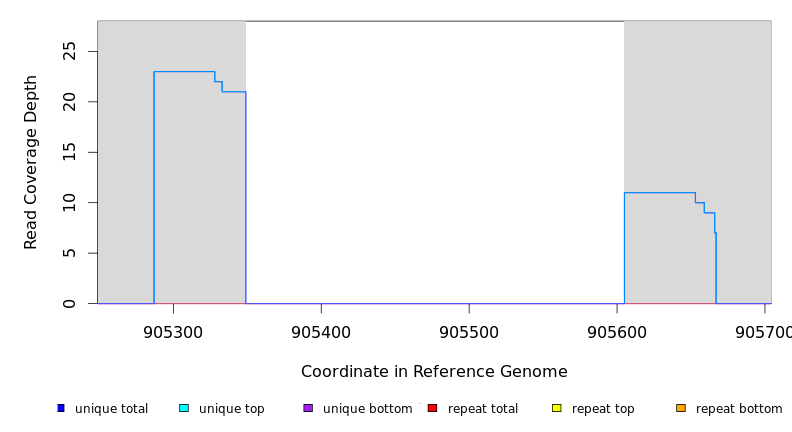Click the orange 'repeat bottom' legend swatch
The height and width of the screenshot is (432, 792).
click(681, 408)
